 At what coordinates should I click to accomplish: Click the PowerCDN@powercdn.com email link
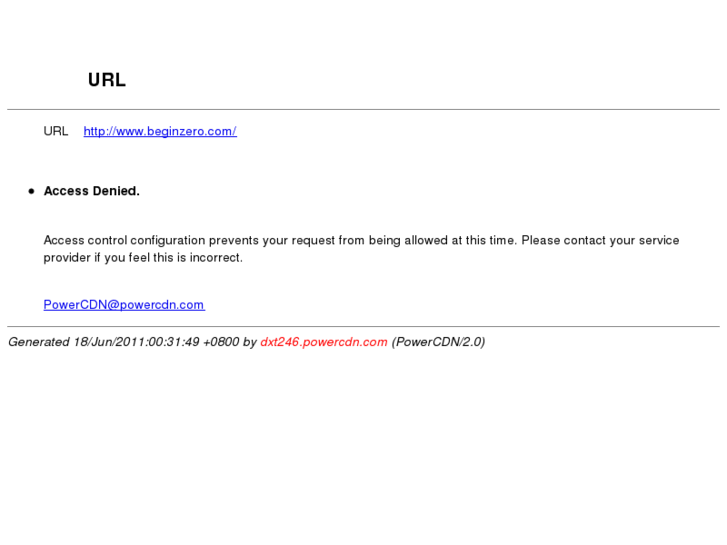124,305
